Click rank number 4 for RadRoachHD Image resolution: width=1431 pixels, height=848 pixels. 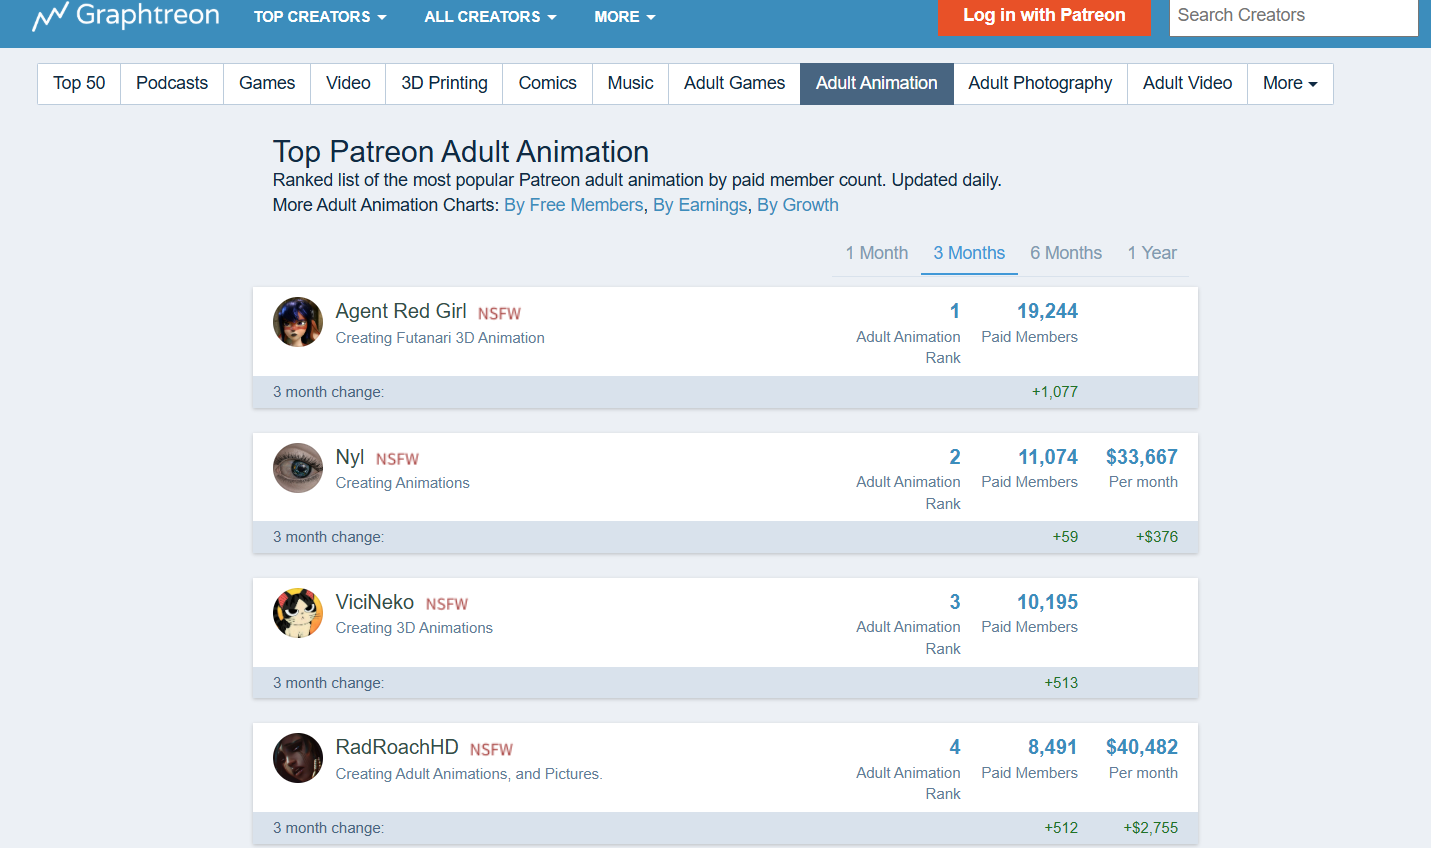pos(955,747)
